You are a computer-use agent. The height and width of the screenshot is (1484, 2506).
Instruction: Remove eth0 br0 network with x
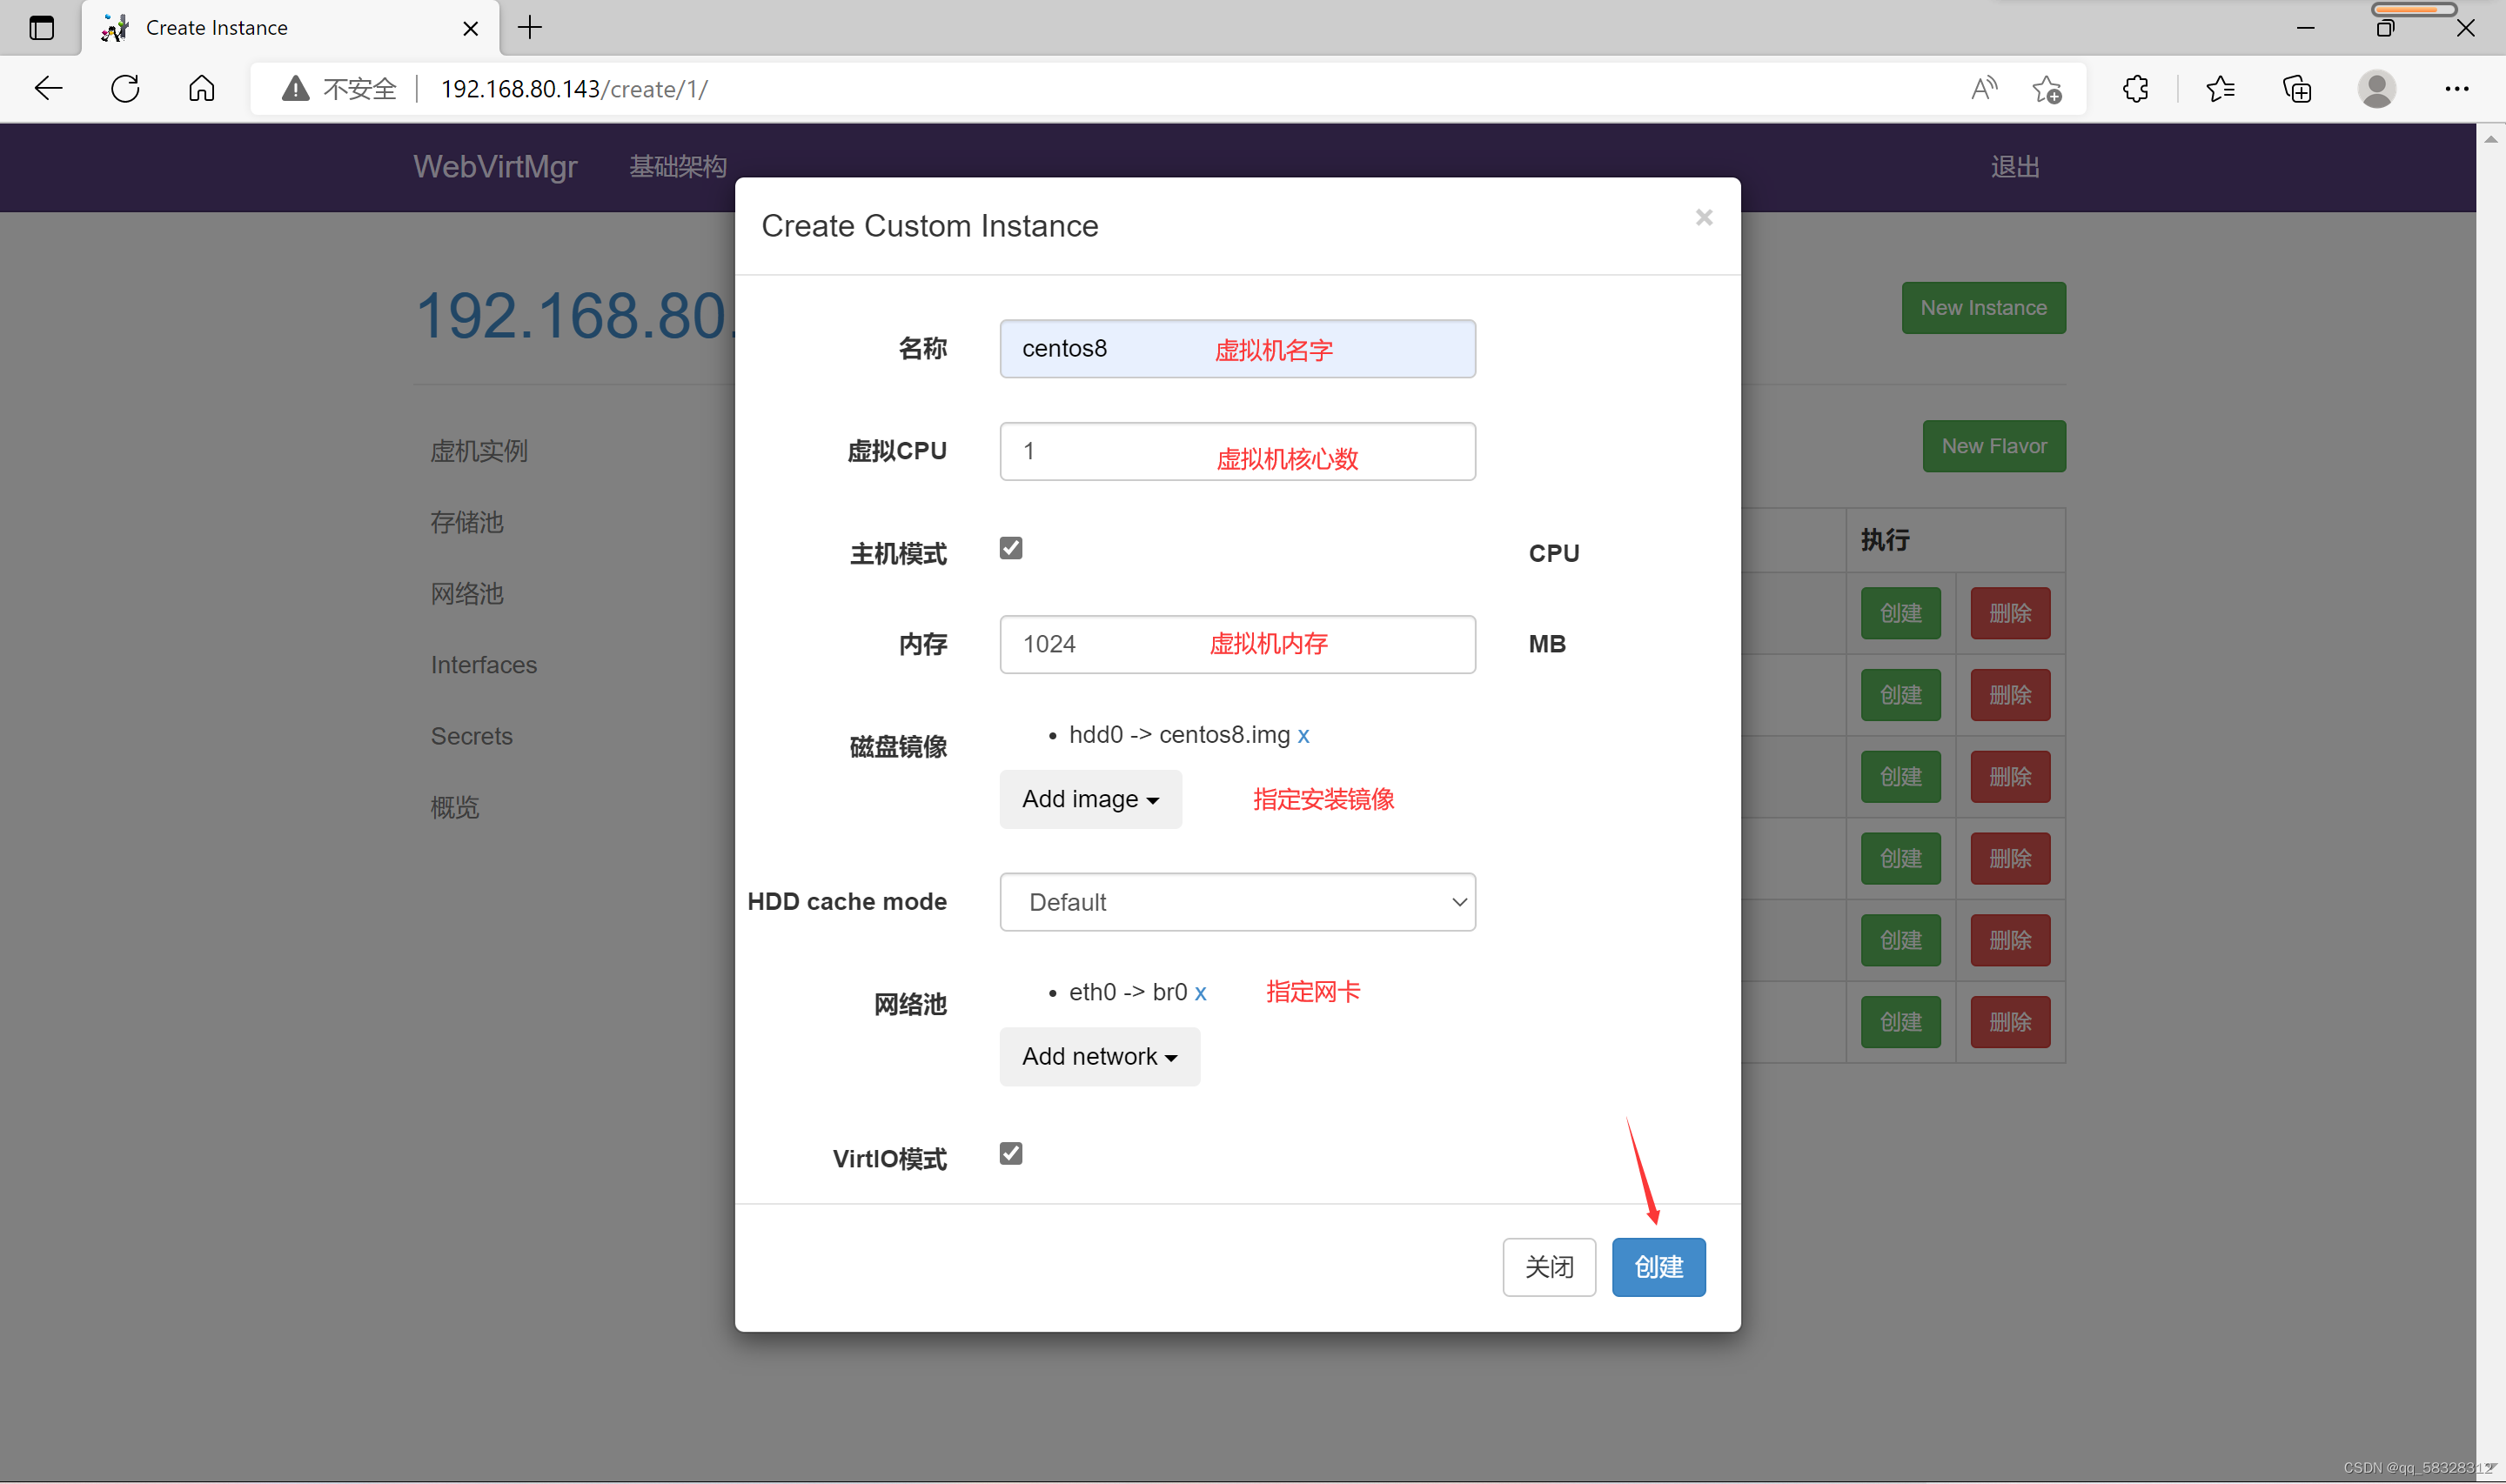[x=1200, y=993]
